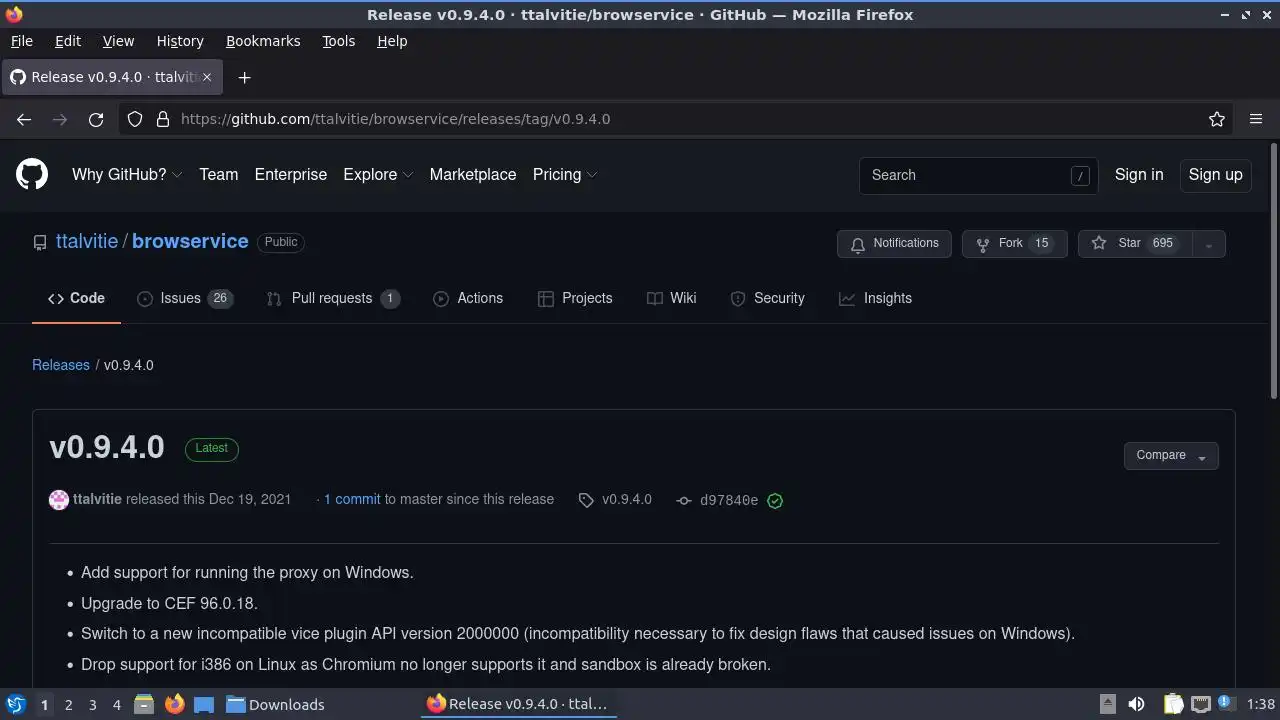Screen dimensions: 1280x720
Task: View site security padlock details
Action: (163, 119)
